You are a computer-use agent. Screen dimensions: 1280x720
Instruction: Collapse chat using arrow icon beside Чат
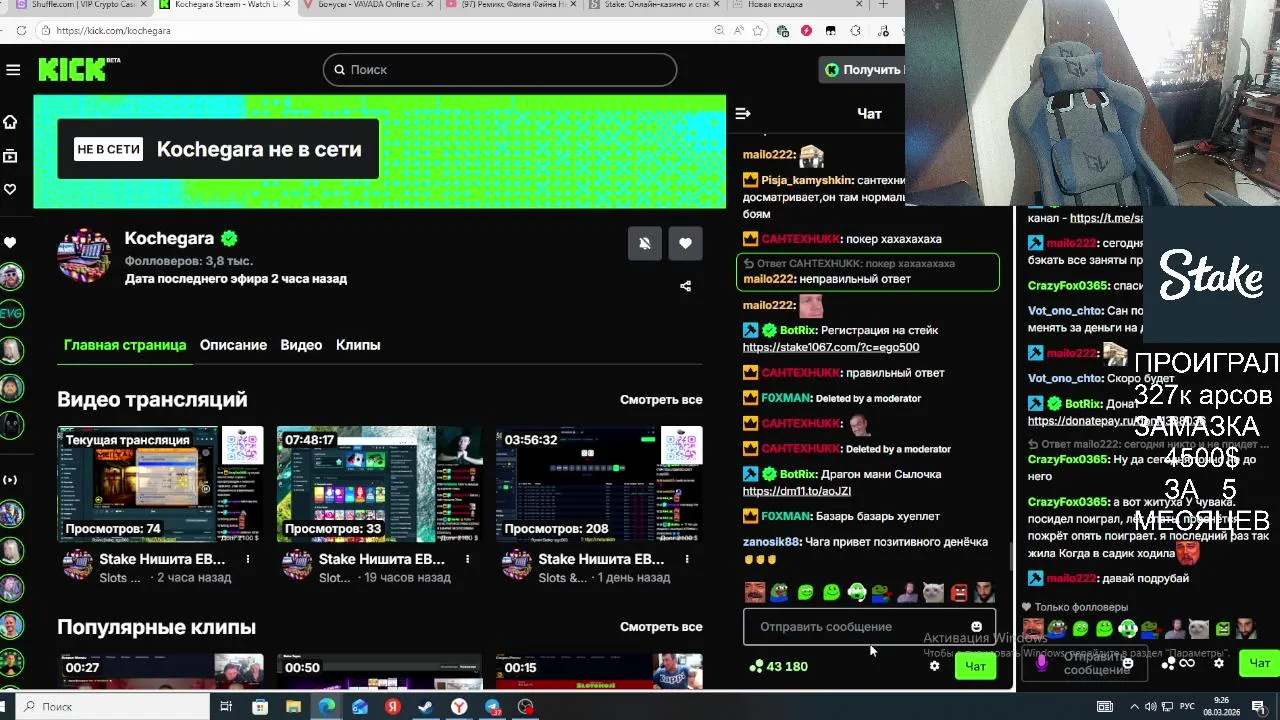click(x=743, y=114)
